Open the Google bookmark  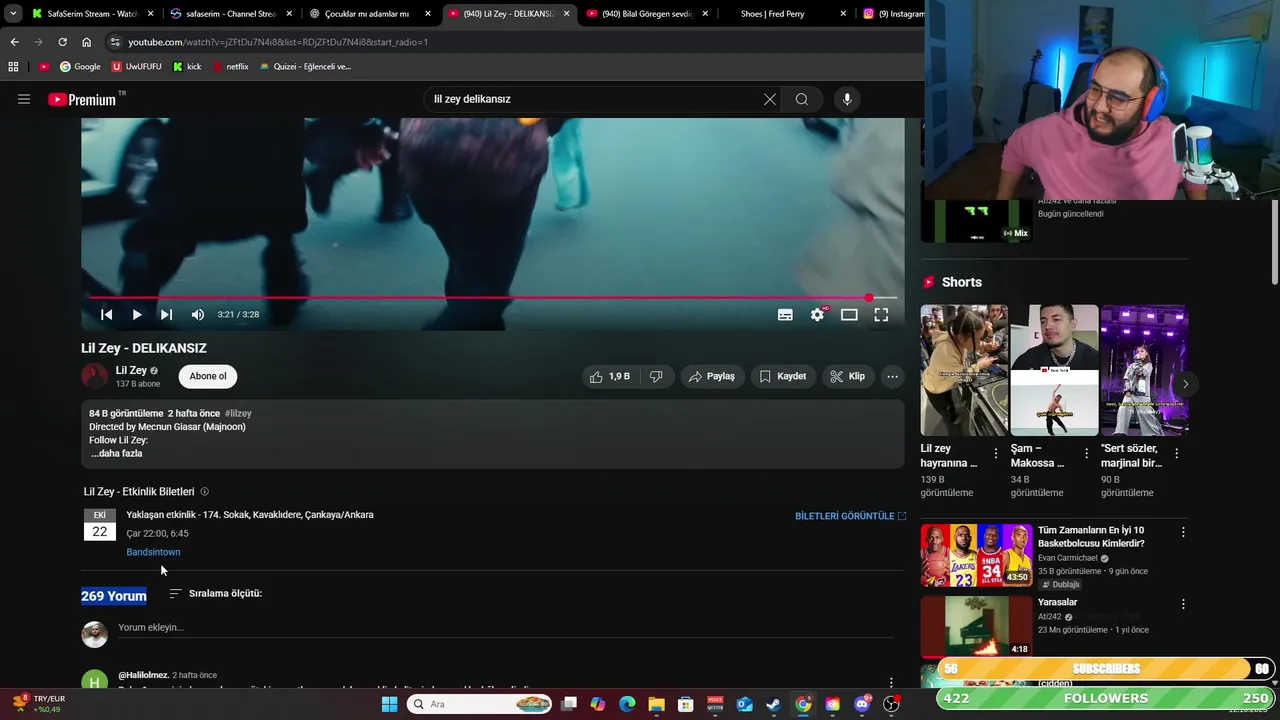point(80,67)
